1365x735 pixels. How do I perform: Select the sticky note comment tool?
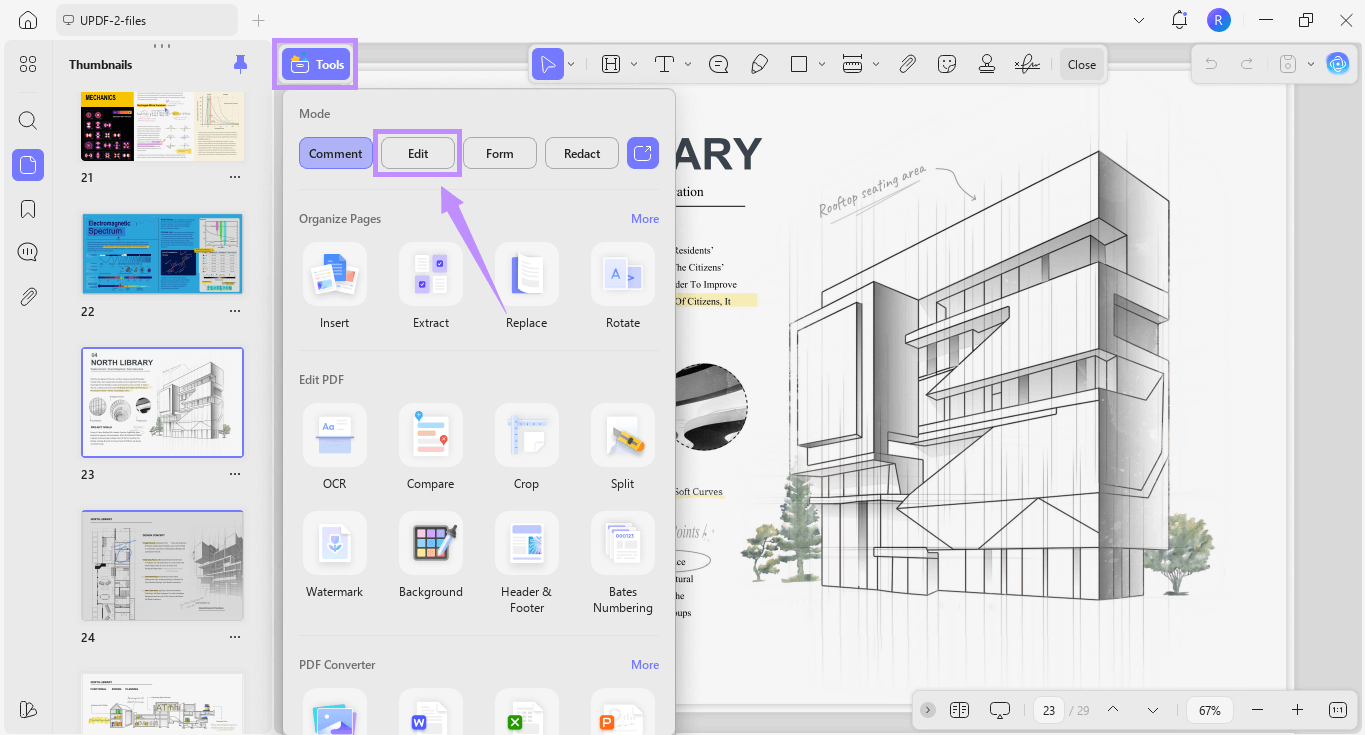[719, 63]
